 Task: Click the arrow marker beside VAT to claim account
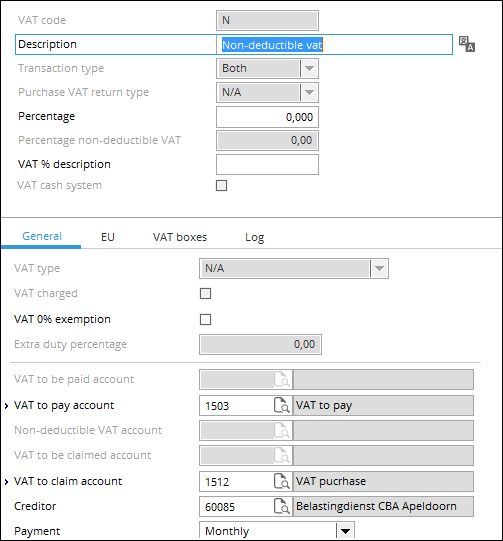[6, 482]
